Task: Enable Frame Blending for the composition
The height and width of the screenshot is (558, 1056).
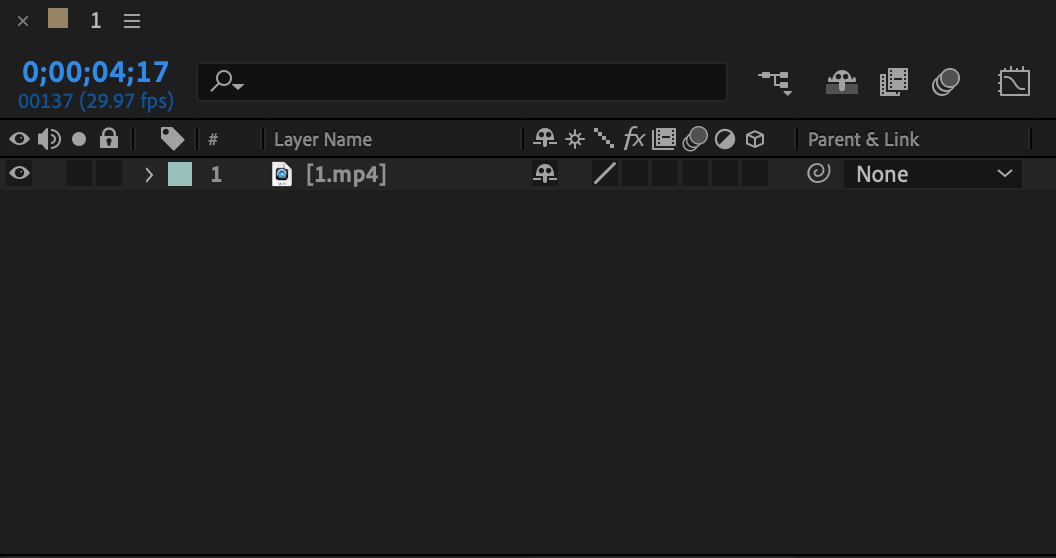Action: (x=893, y=83)
